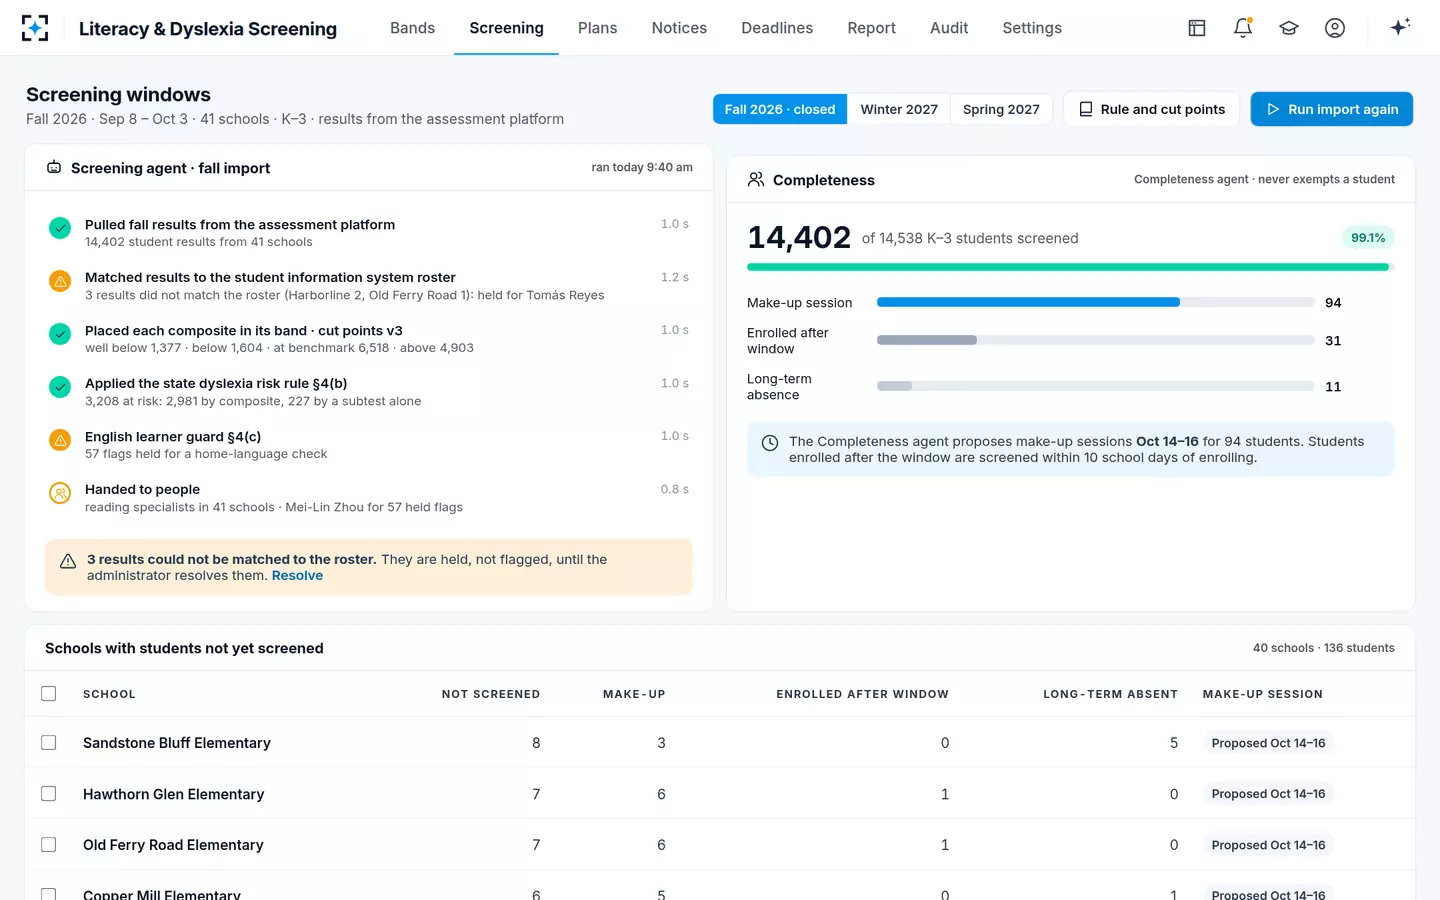Click the graduation cap icon
The width and height of the screenshot is (1440, 900).
tap(1289, 28)
